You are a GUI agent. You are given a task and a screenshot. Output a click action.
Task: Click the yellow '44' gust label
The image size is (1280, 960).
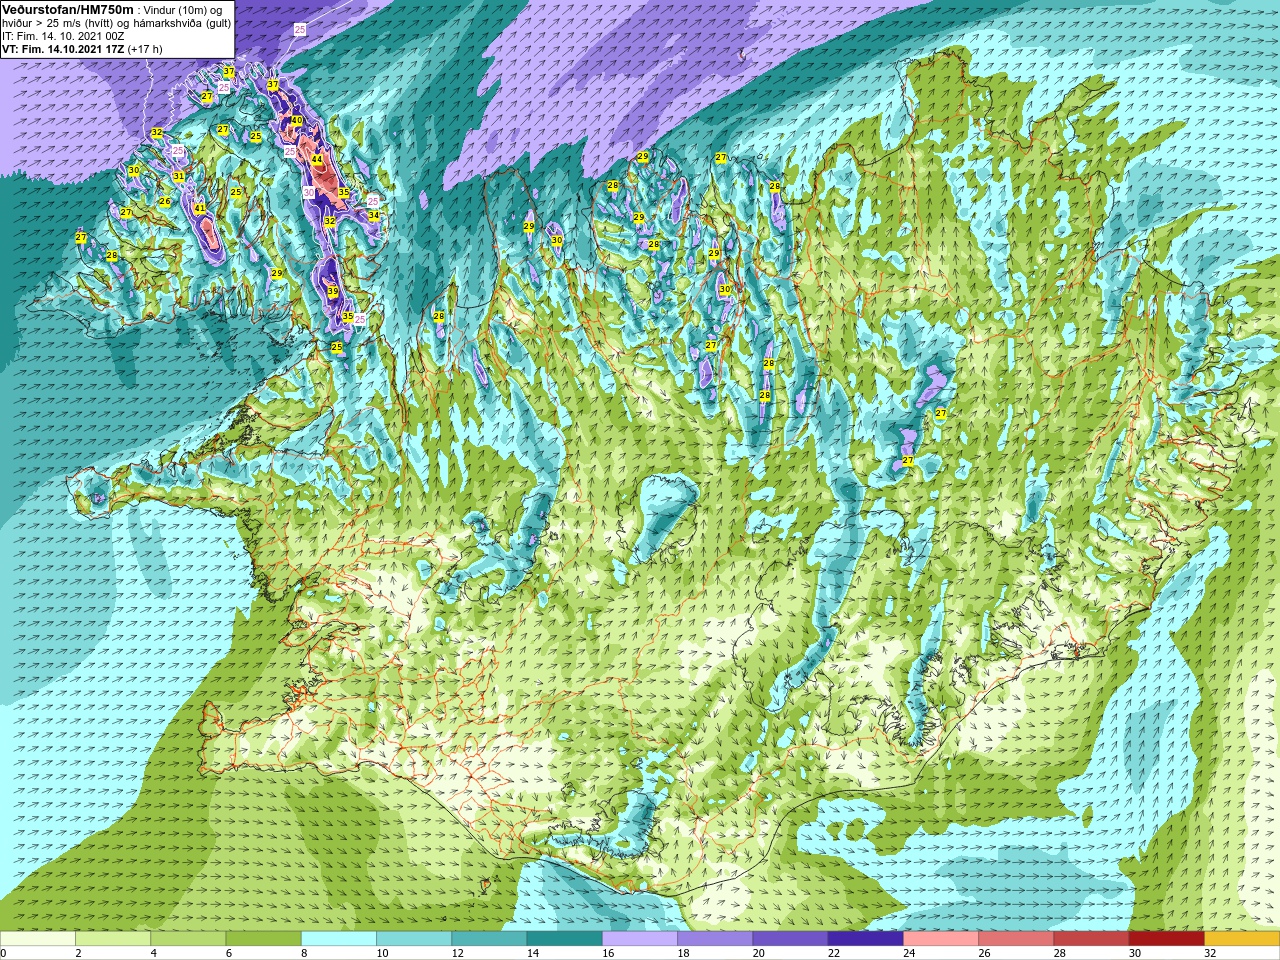coord(317,160)
